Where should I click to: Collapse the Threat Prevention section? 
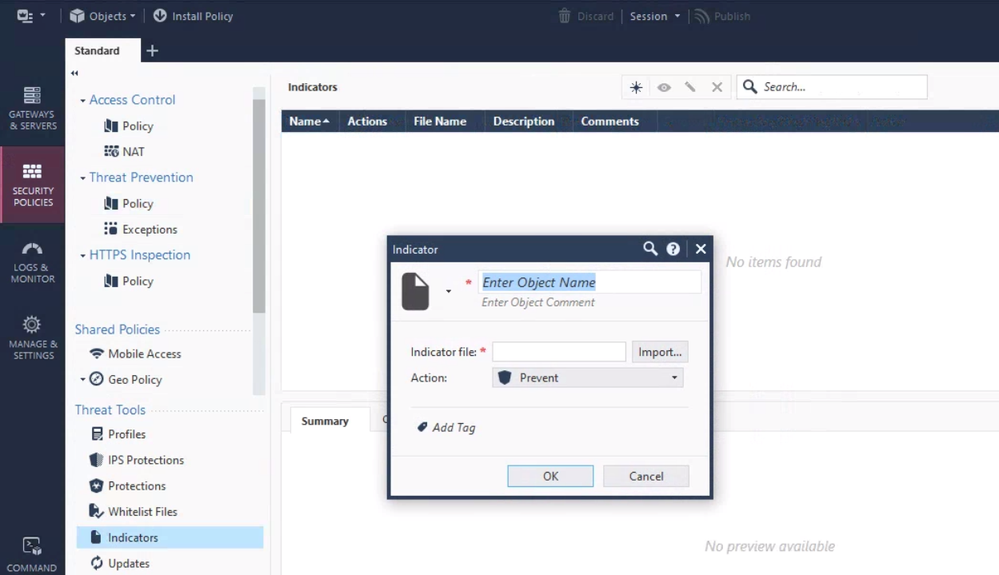[x=83, y=178]
